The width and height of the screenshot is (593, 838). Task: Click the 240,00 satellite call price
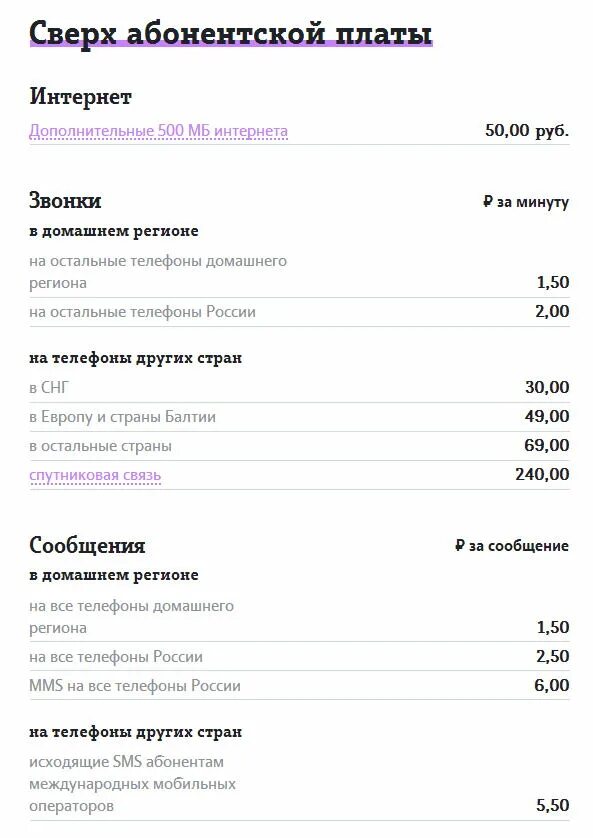542,474
